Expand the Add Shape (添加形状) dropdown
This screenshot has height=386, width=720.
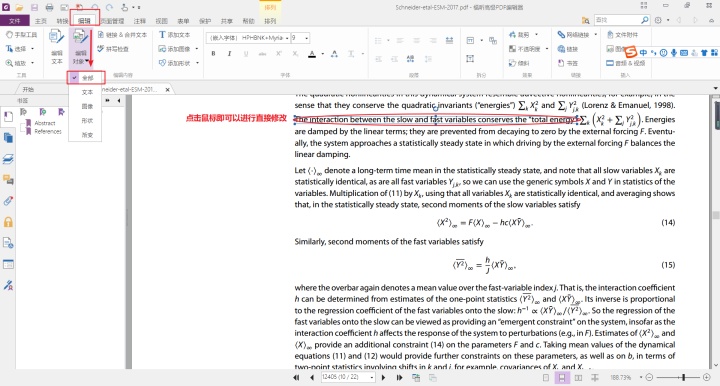[x=197, y=63]
